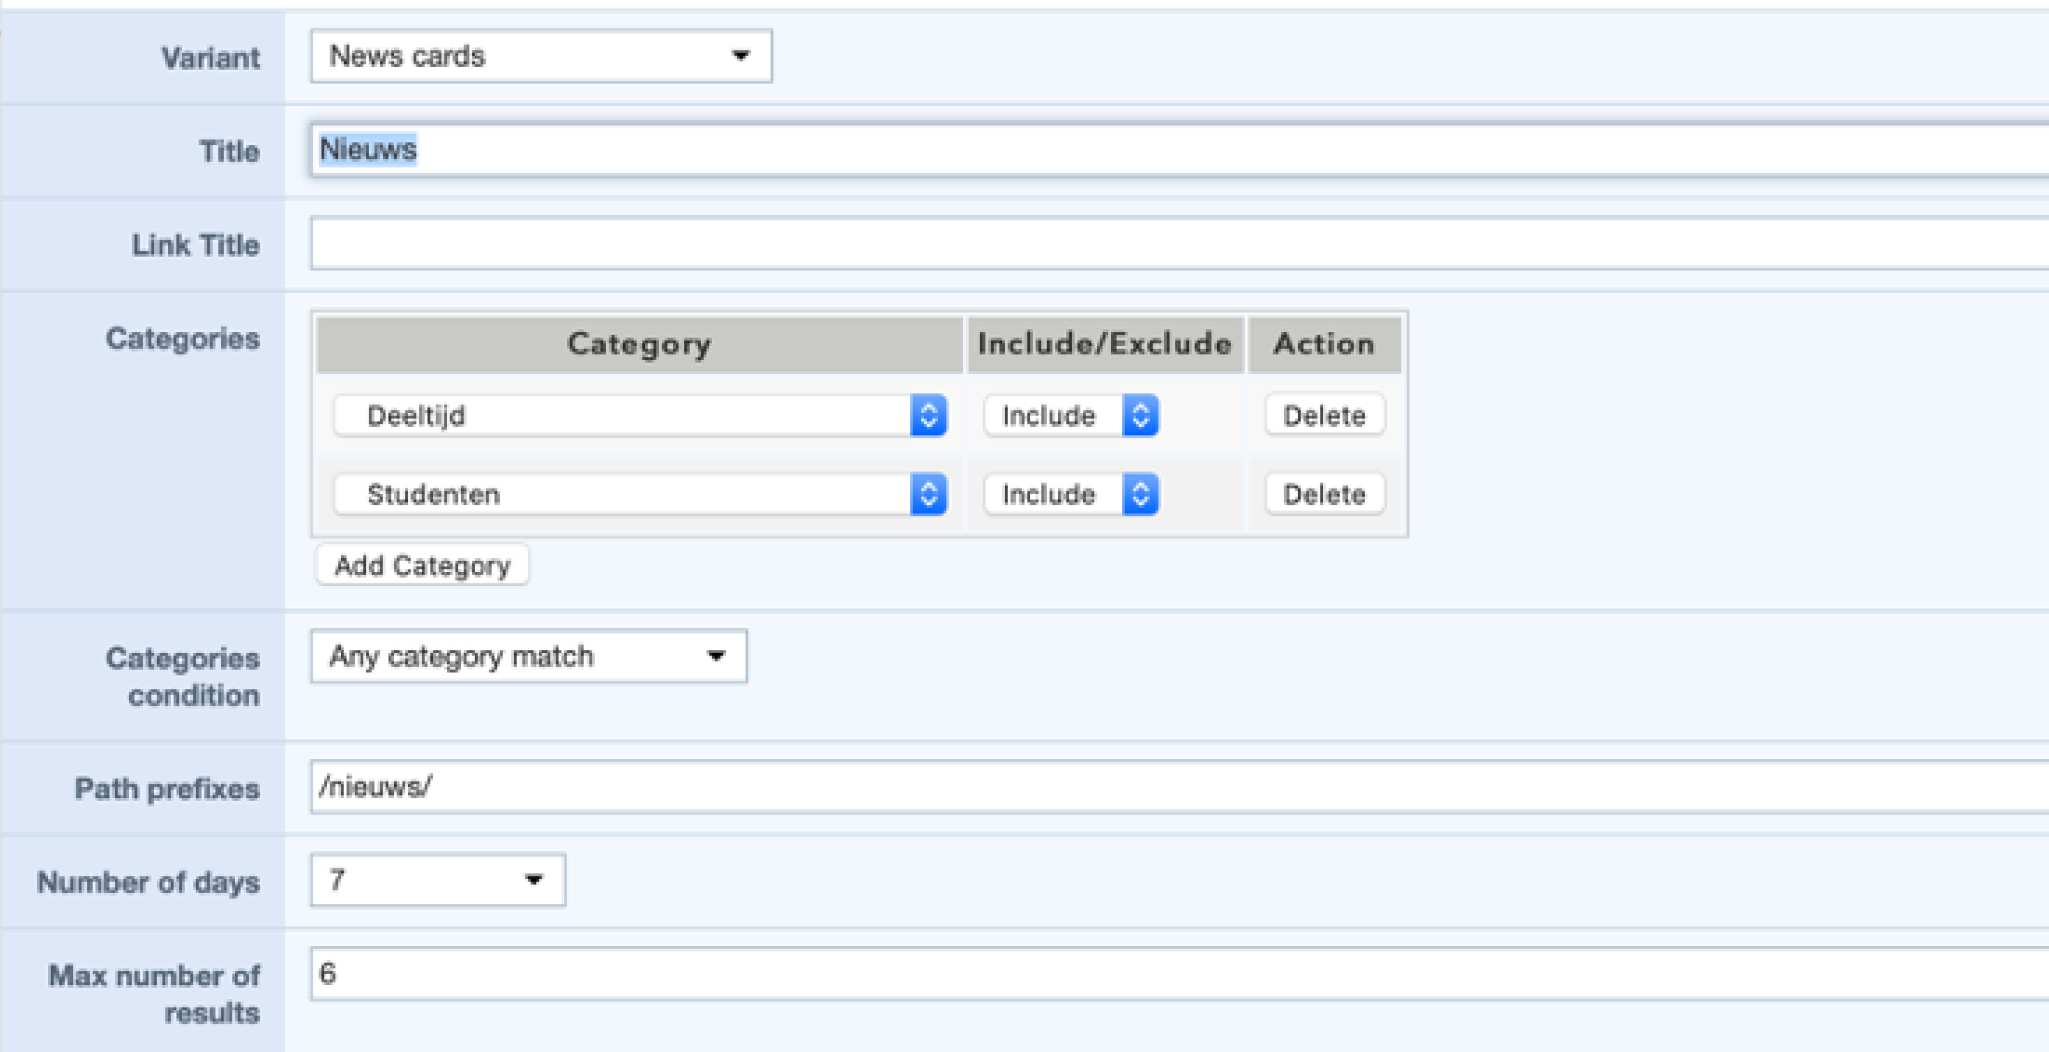Delete the Deeltijd category row
Screen dimensions: 2049x1052
(x=1324, y=415)
